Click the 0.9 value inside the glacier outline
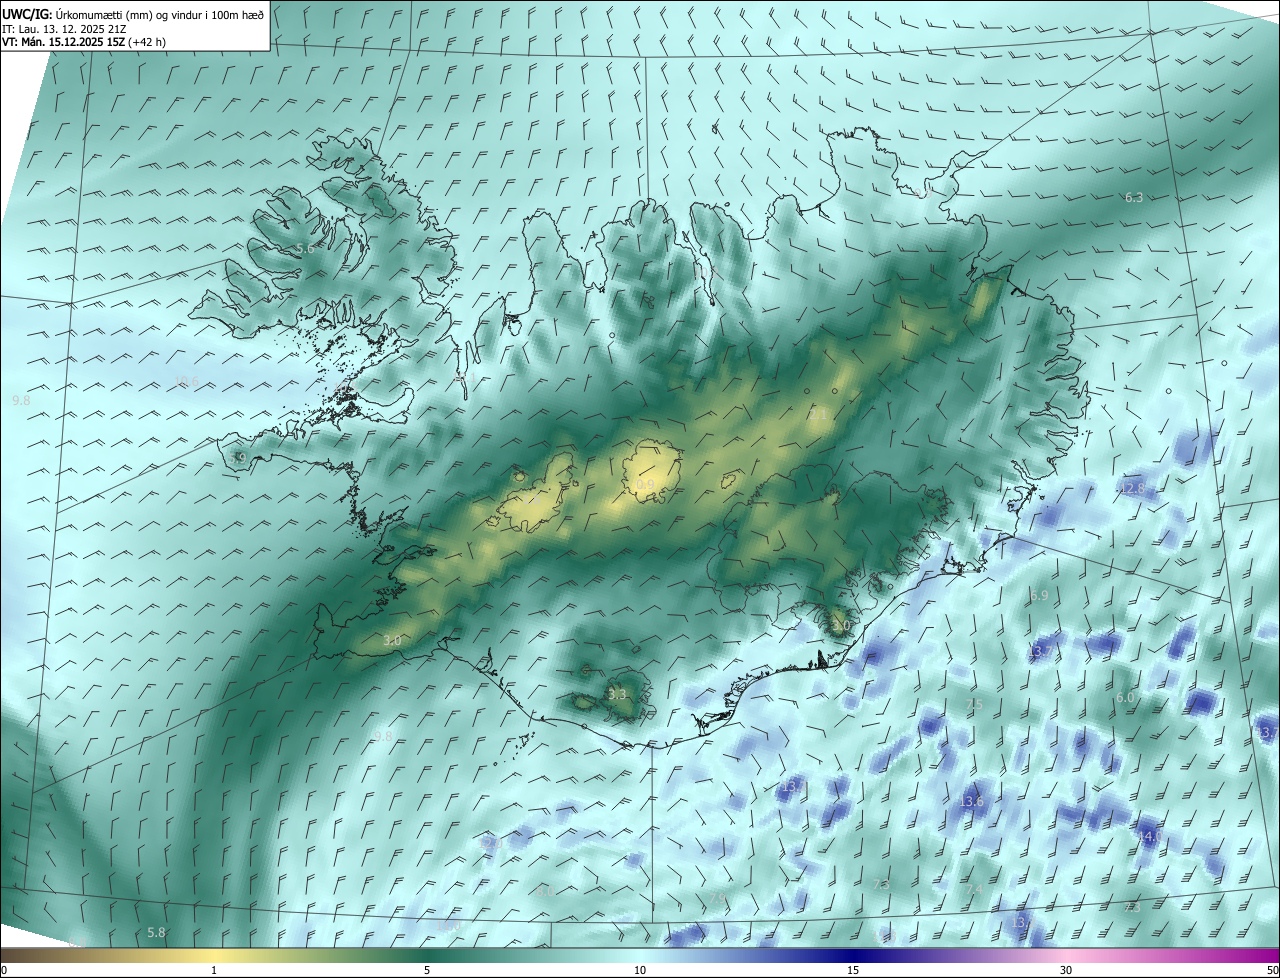 coord(645,484)
